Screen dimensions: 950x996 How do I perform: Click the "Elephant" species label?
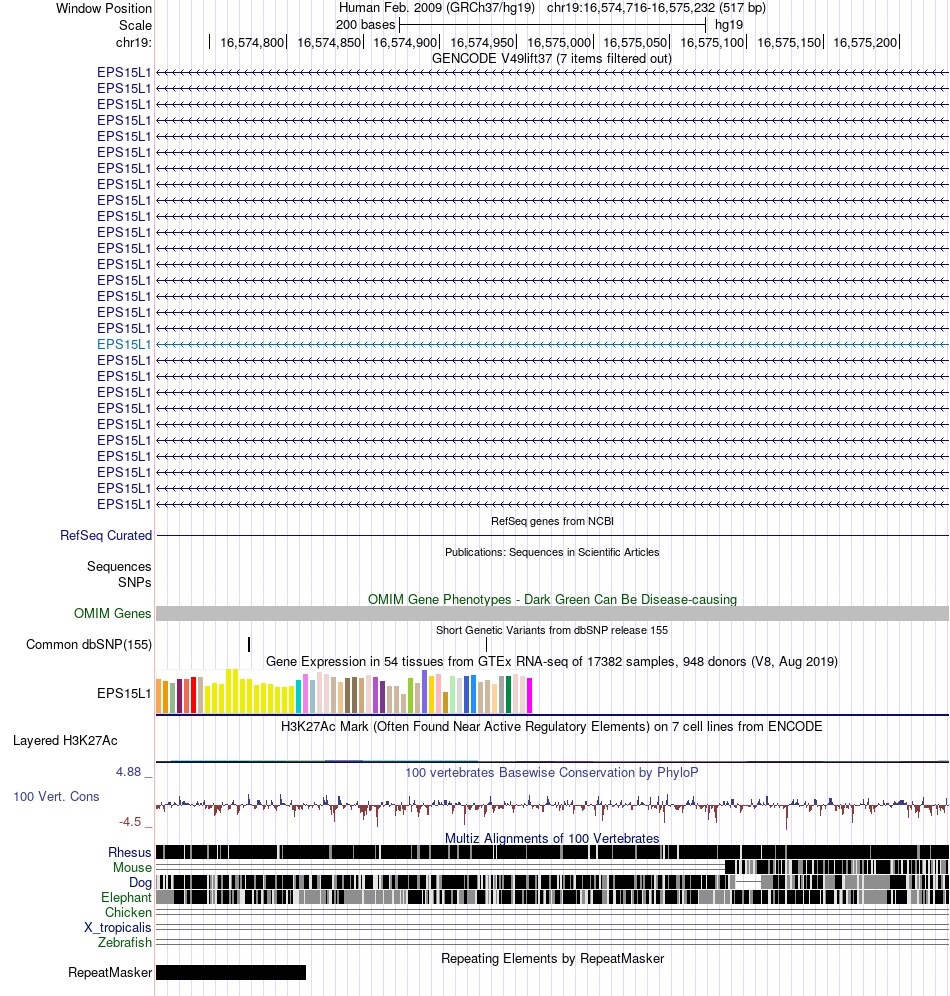pos(126,898)
